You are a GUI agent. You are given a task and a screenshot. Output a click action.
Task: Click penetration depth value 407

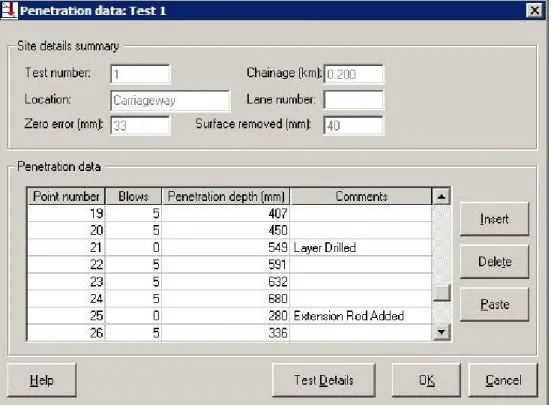pos(226,213)
